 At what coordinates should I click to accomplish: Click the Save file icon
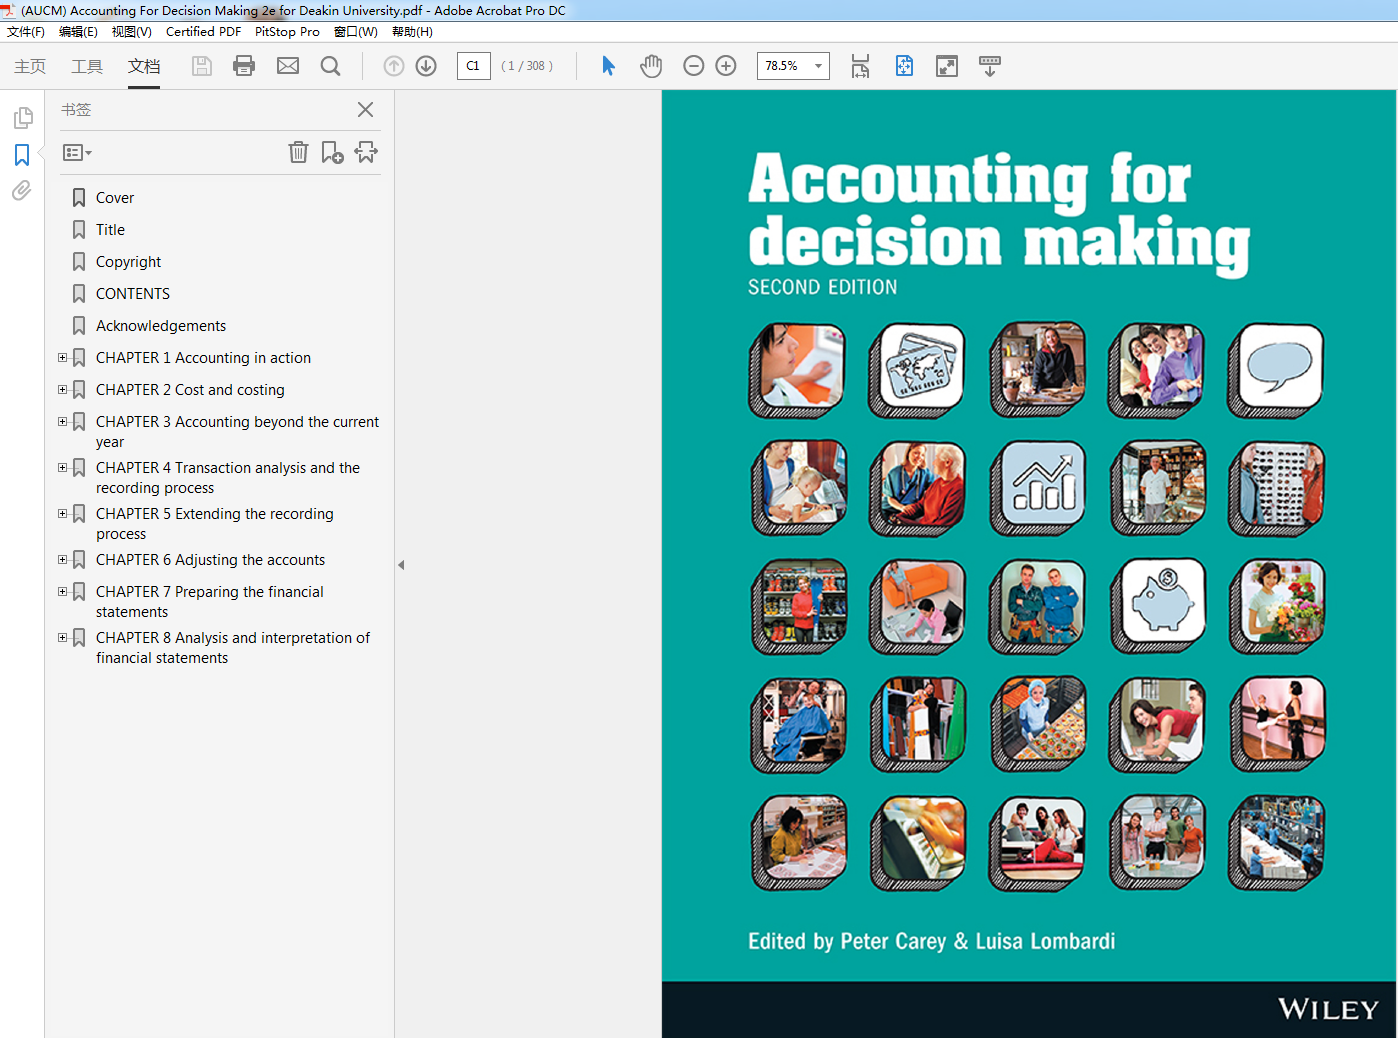202,66
